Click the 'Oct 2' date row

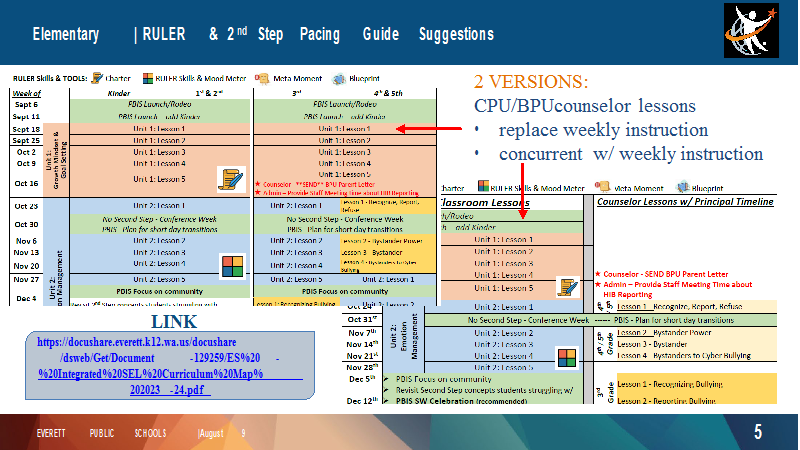(x=26, y=152)
